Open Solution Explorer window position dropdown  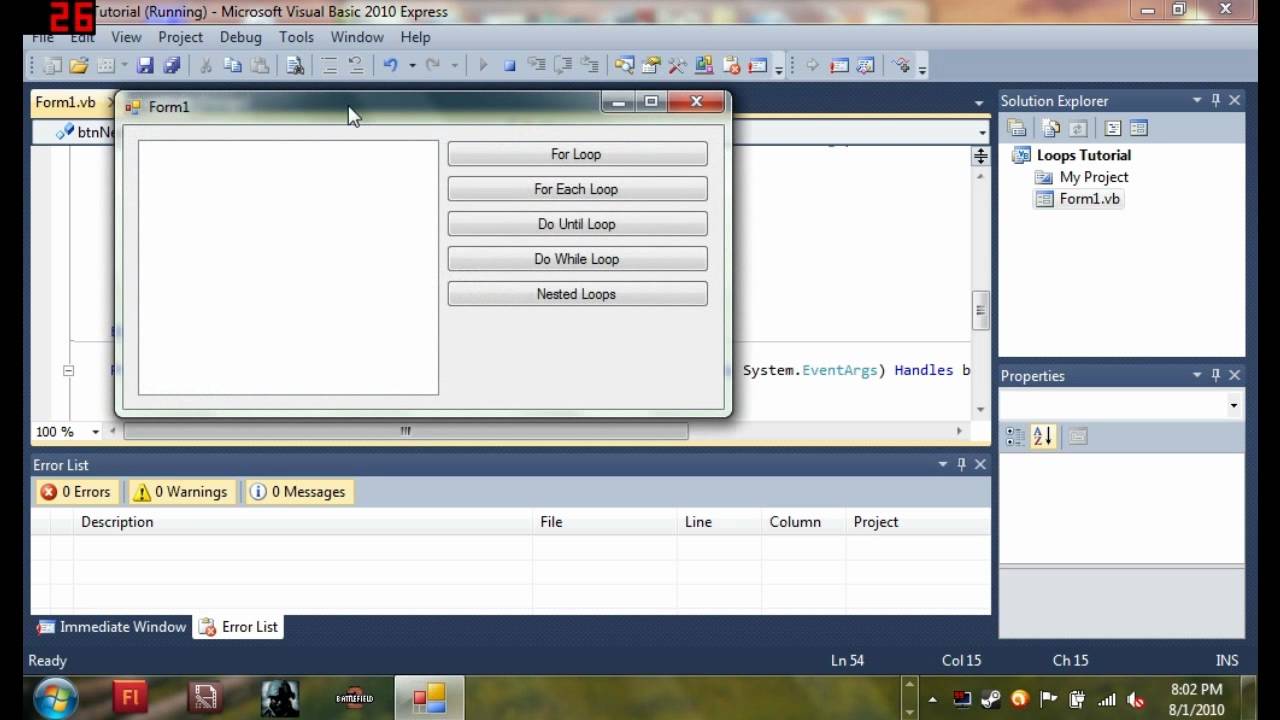click(x=1197, y=100)
